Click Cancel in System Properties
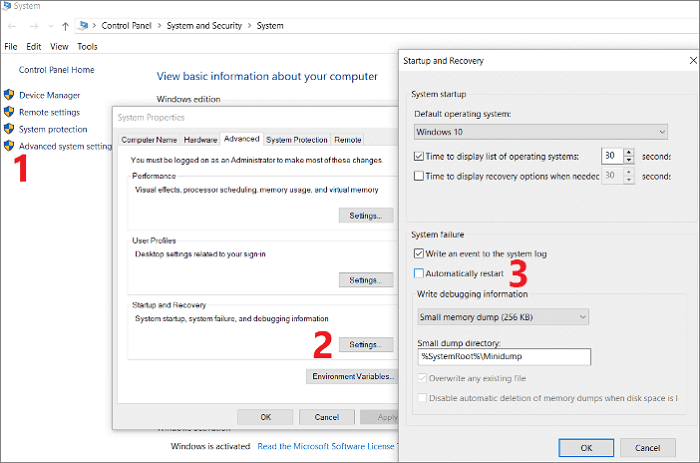 (327, 417)
